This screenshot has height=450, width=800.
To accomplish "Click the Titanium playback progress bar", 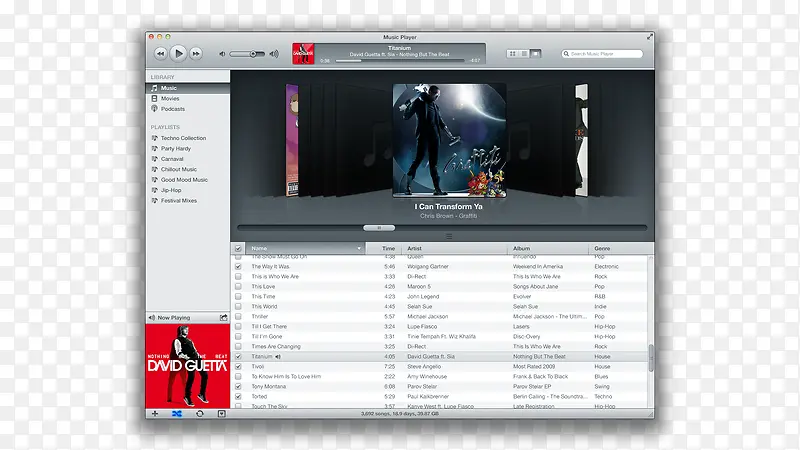I will (x=400, y=61).
